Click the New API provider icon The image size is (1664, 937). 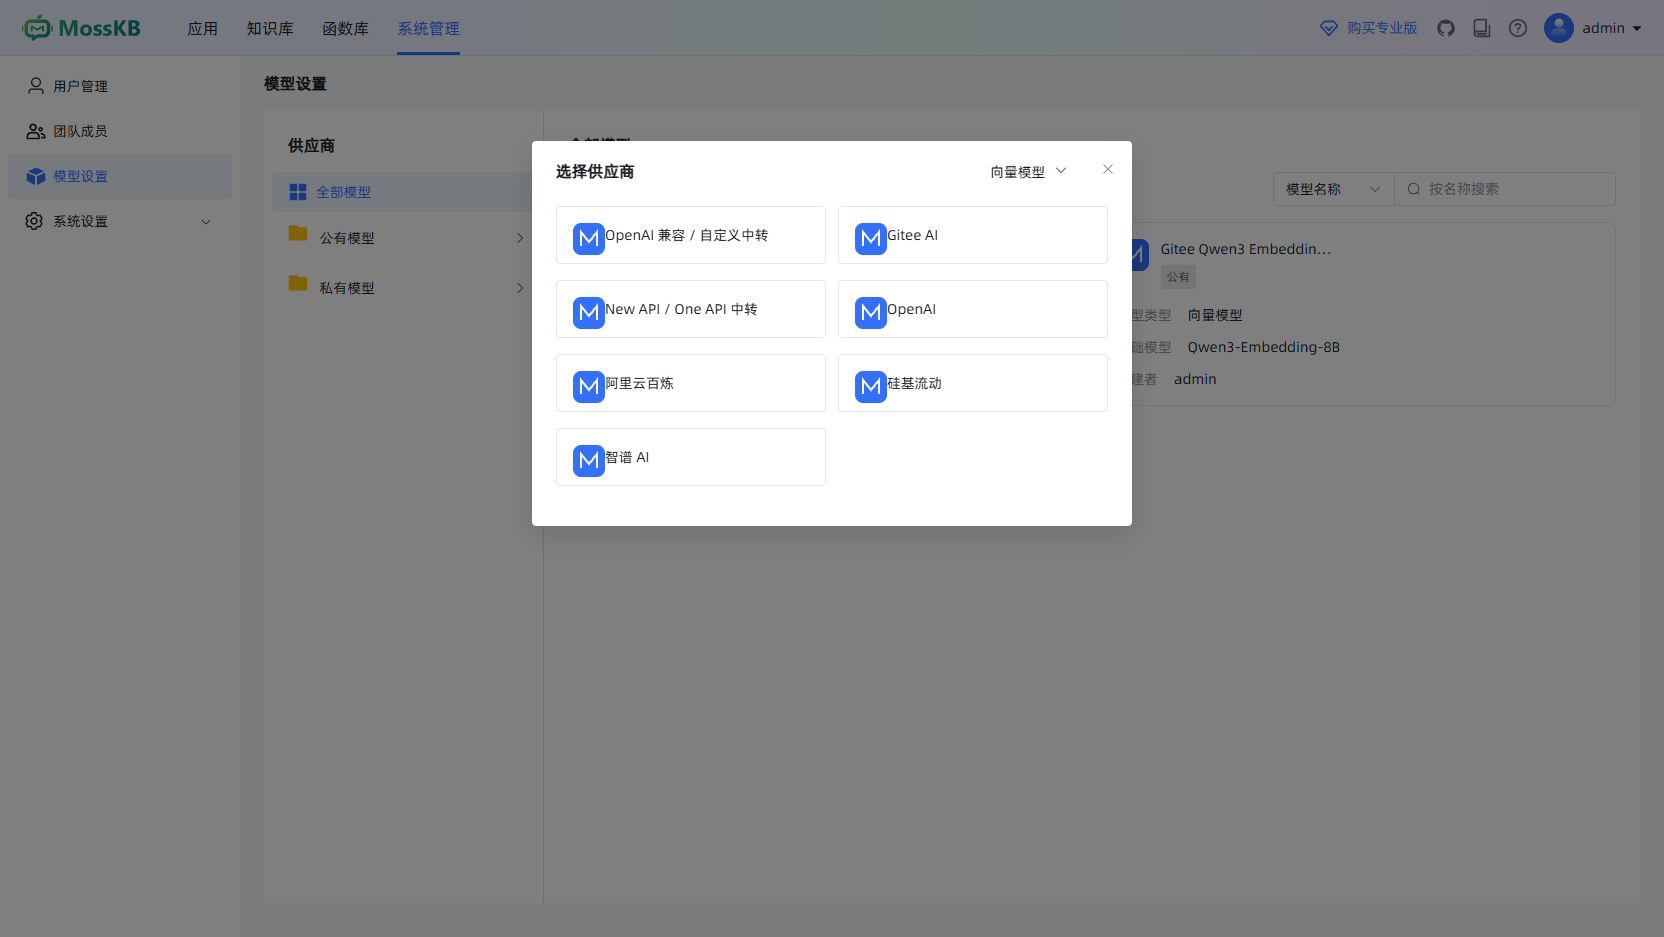[589, 313]
